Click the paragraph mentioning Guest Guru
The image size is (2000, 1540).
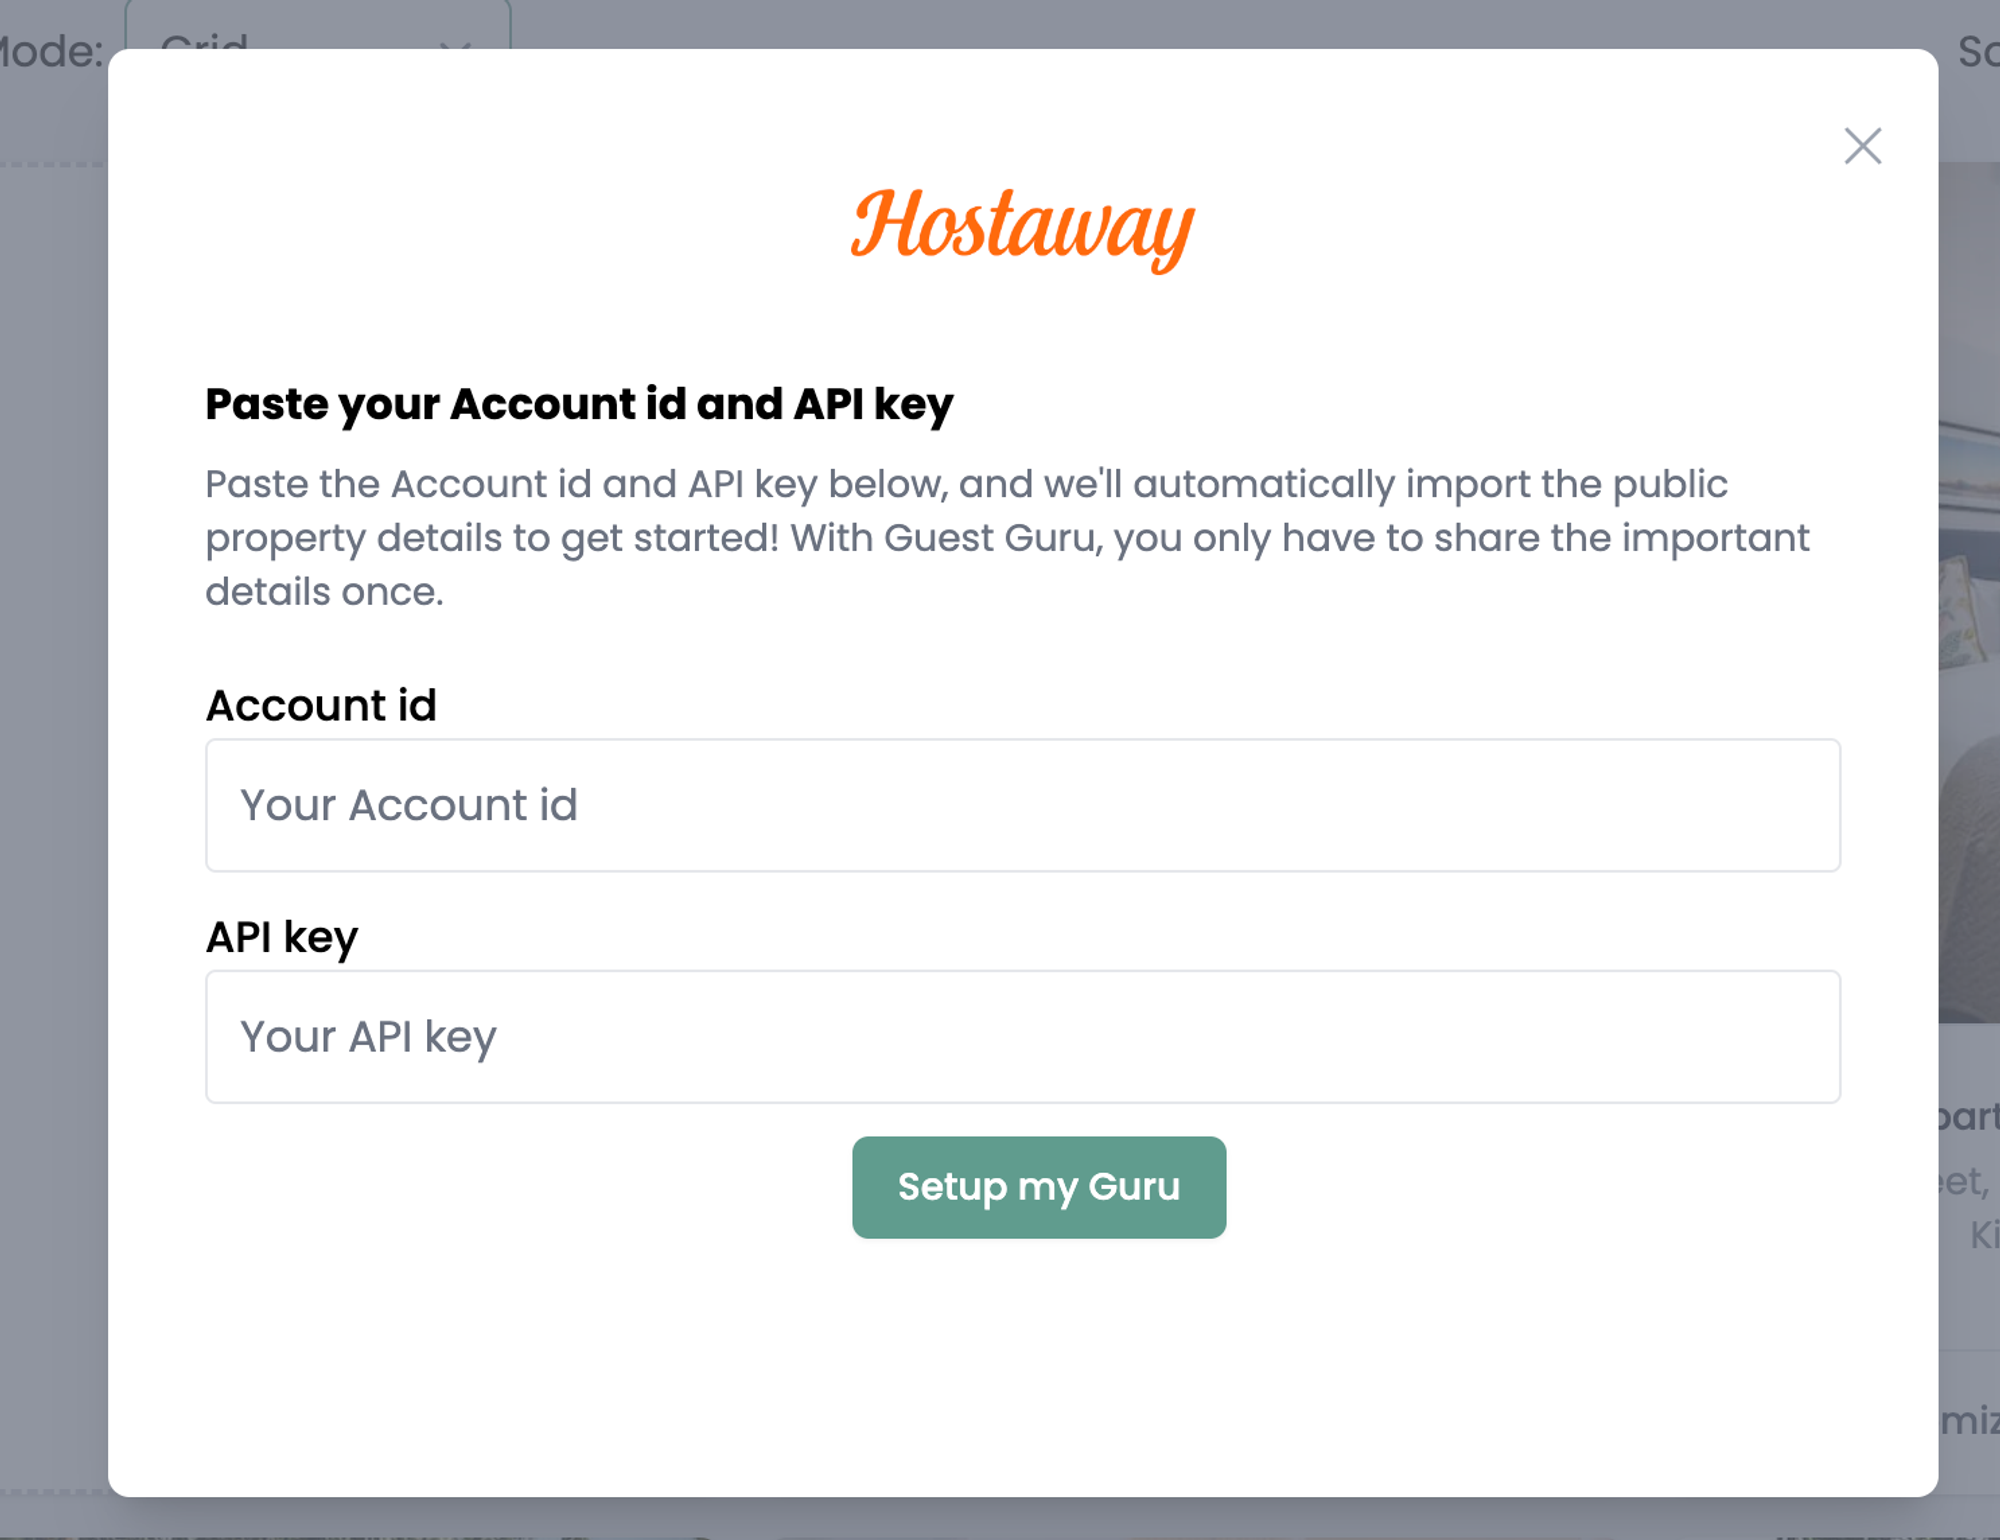pyautogui.click(x=1007, y=538)
